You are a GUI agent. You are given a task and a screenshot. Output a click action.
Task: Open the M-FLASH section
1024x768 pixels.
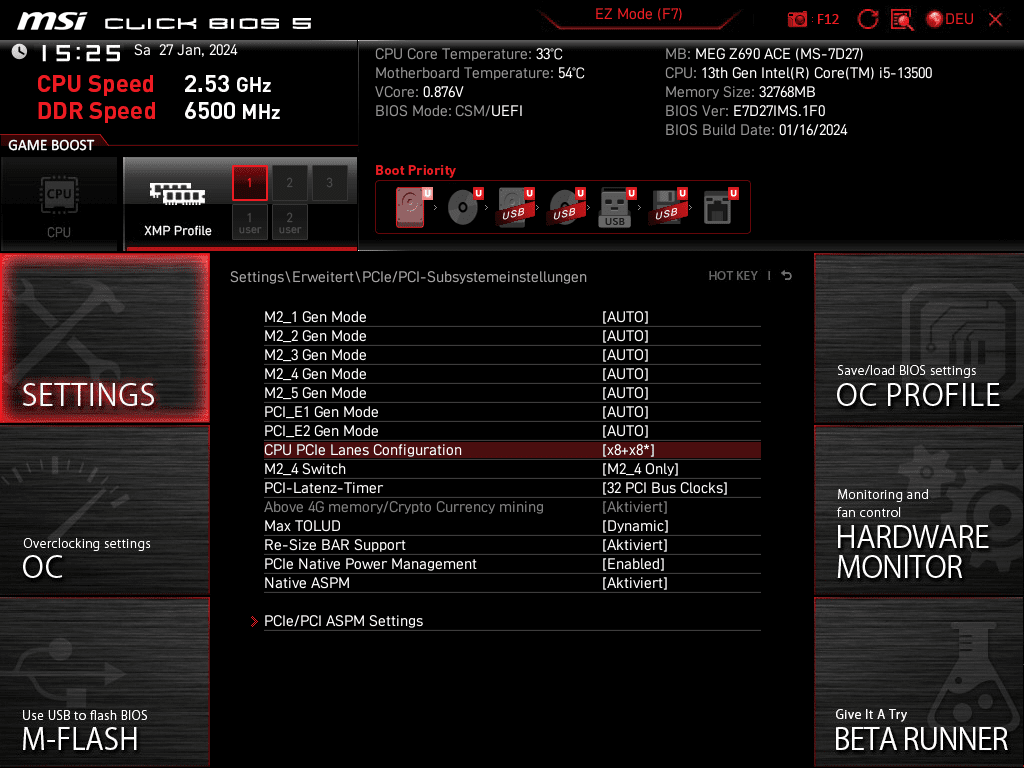(x=104, y=682)
